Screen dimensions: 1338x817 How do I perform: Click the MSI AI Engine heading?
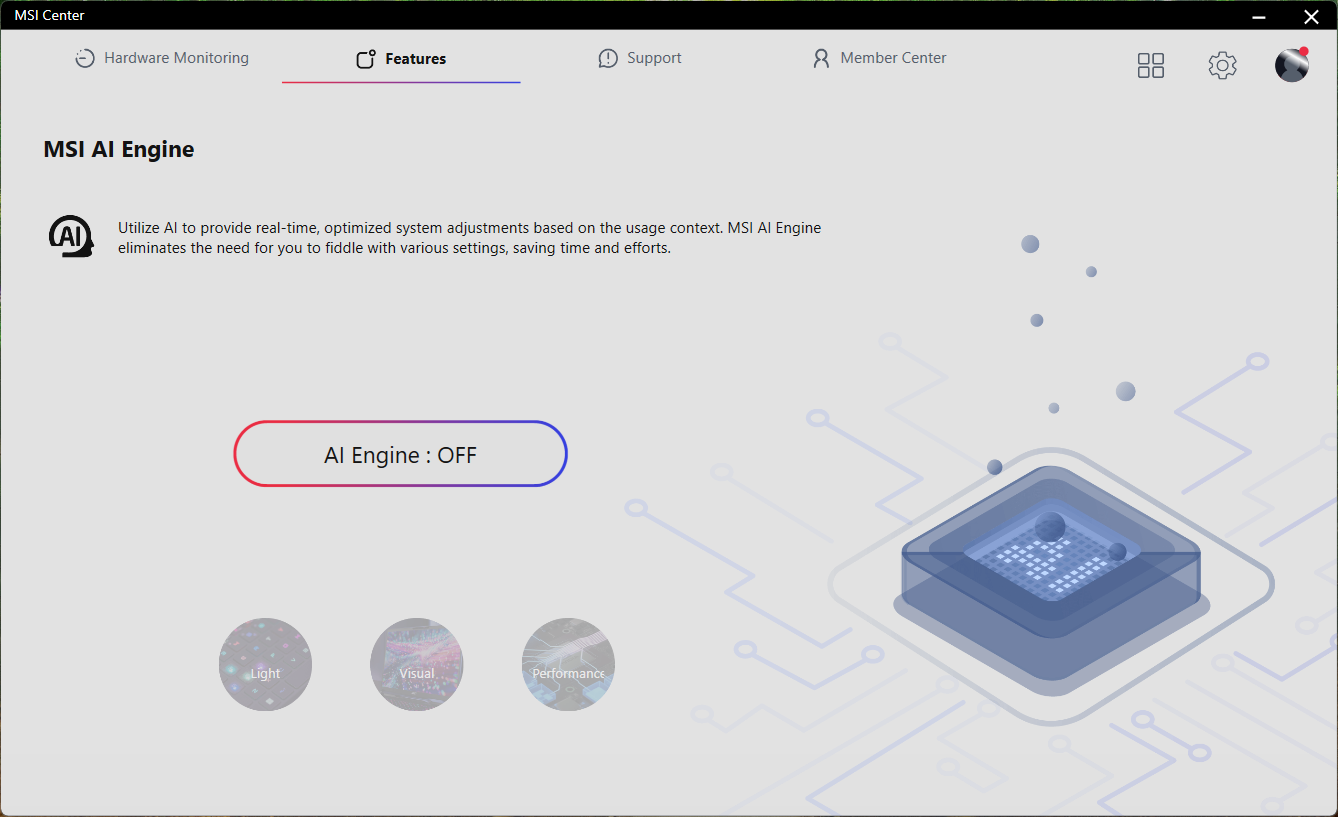click(x=119, y=150)
